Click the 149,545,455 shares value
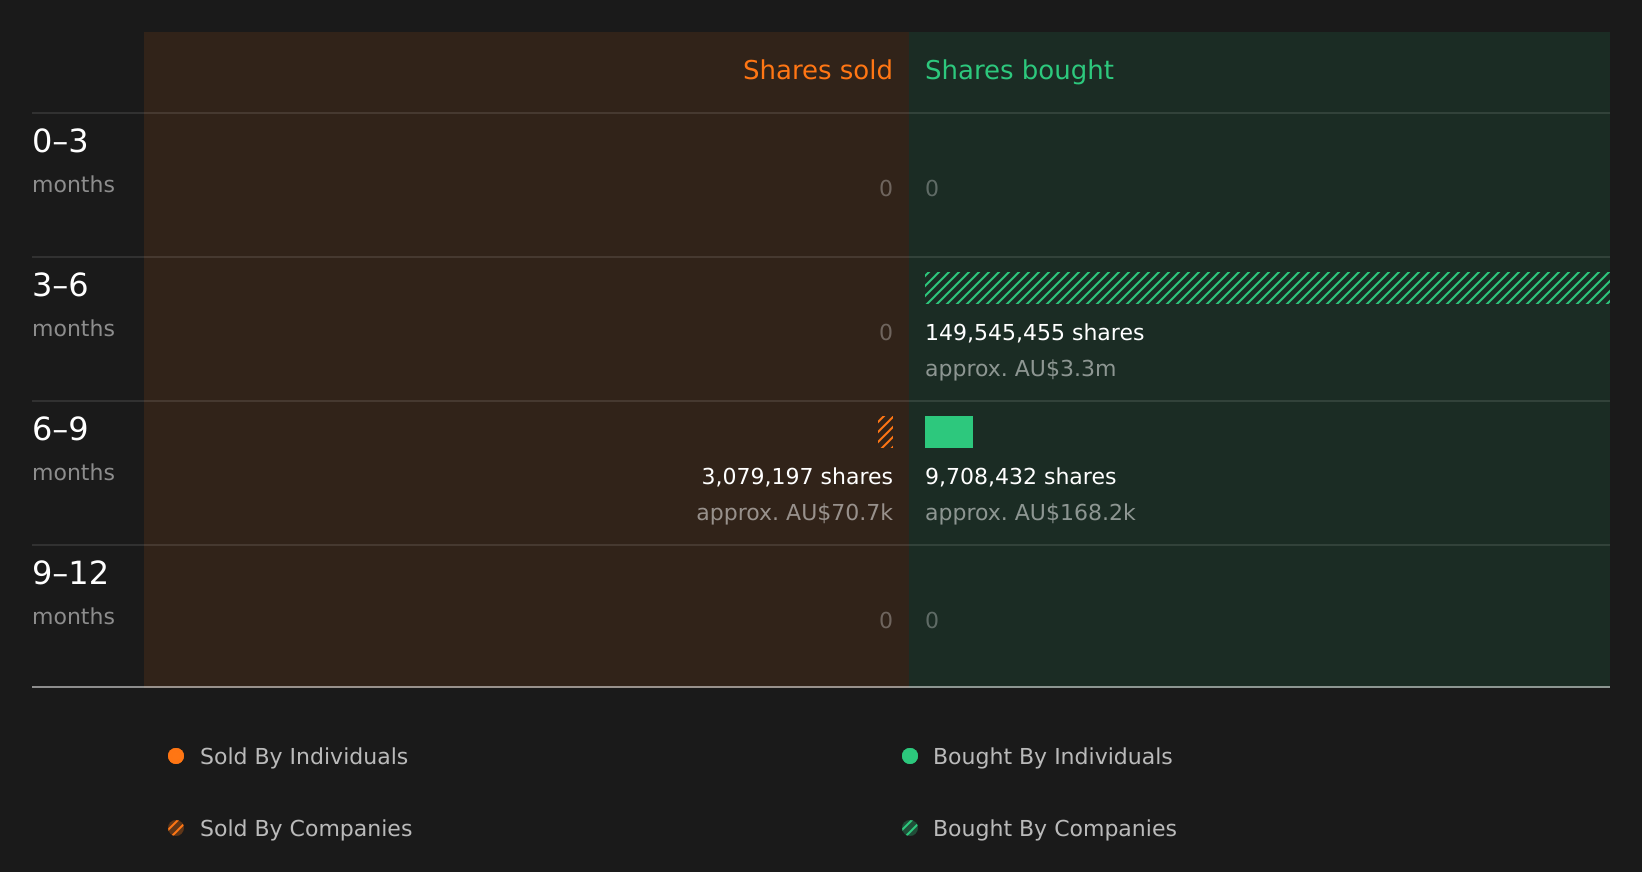 coord(1034,333)
